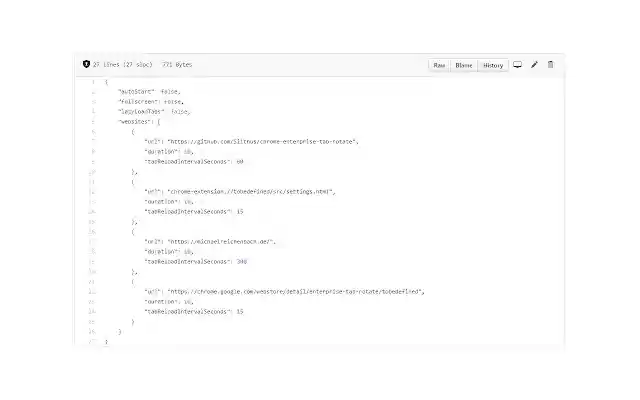Select the "autoStart" line text
Image resolution: width=640 pixels, height=400 pixels.
pos(149,92)
